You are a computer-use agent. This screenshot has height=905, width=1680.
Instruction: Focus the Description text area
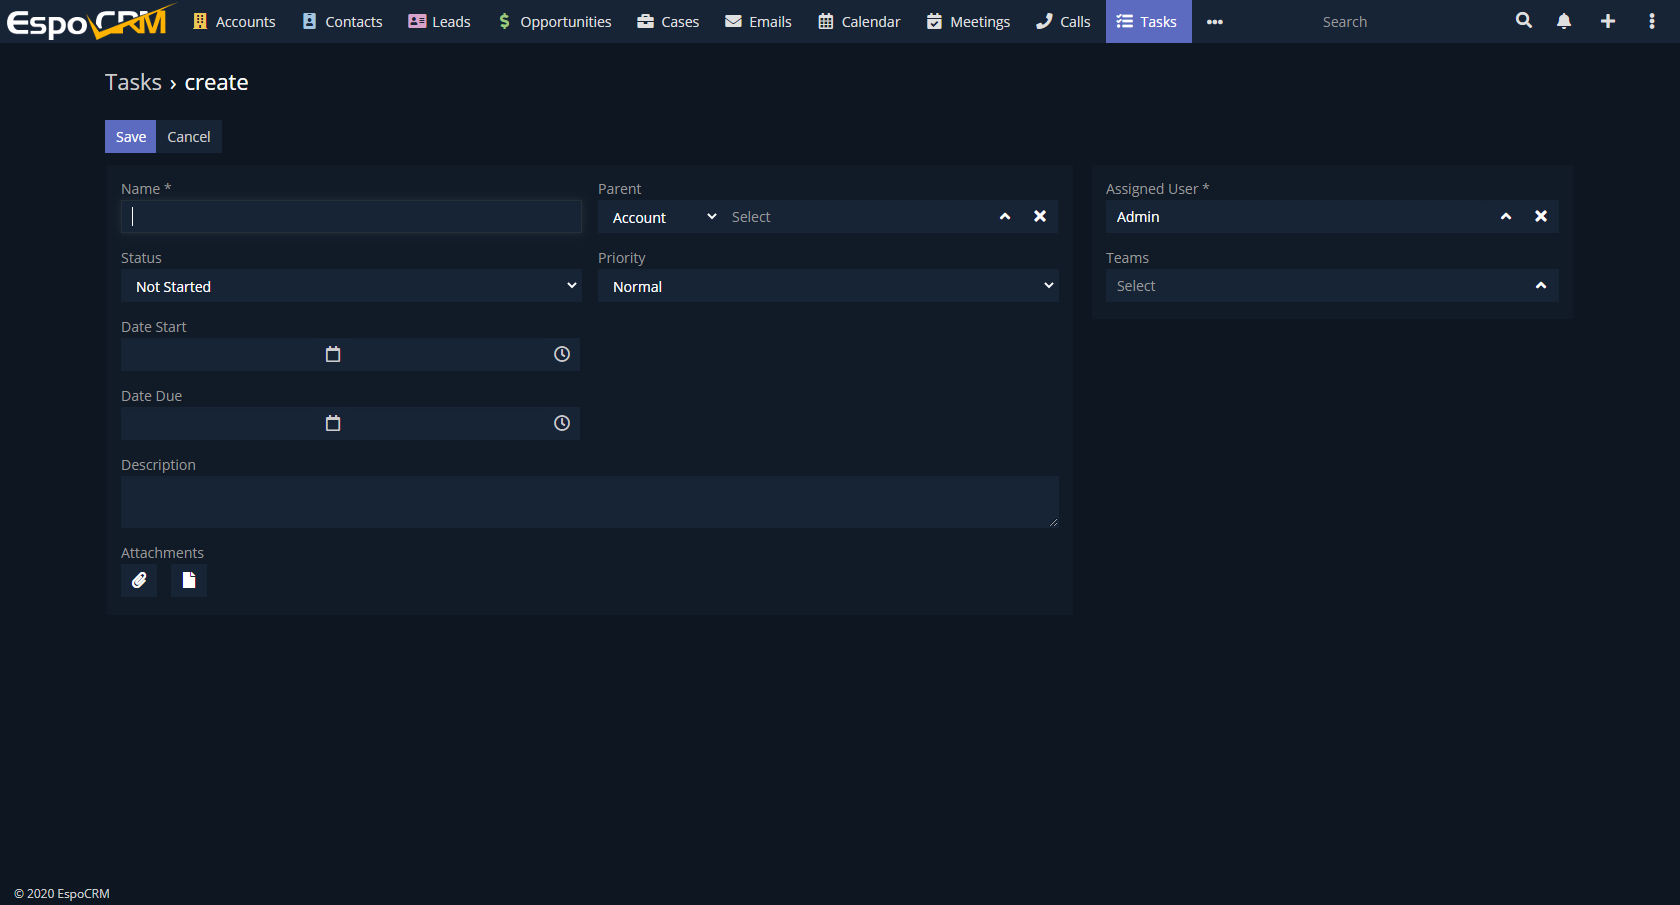coord(589,502)
